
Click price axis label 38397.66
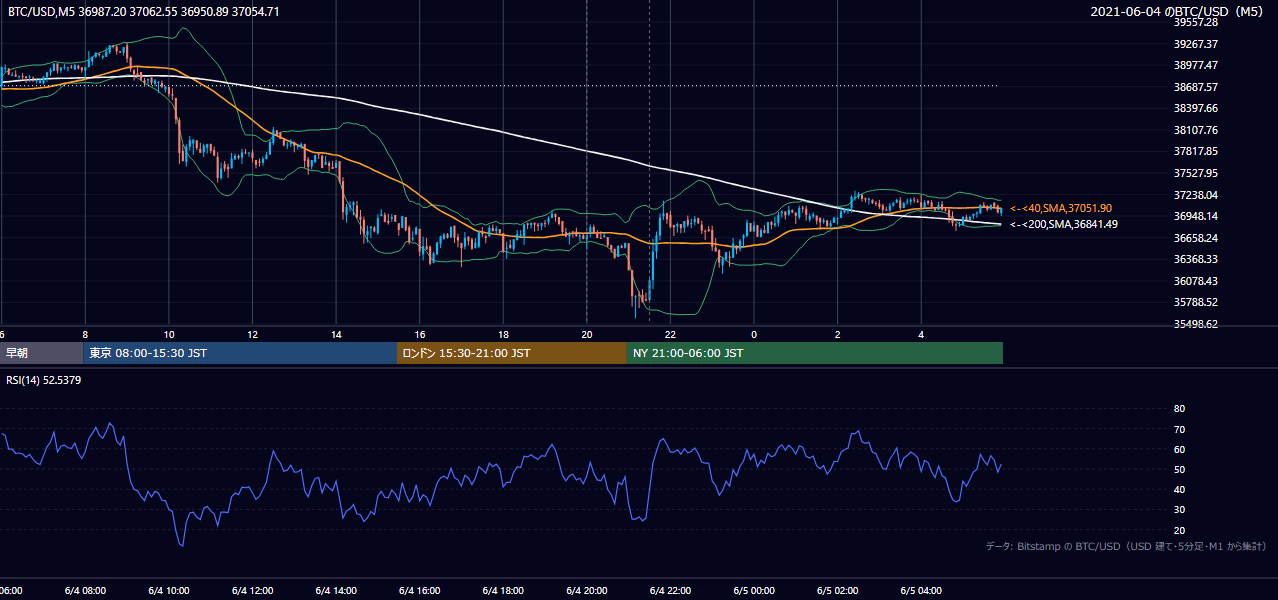tap(1197, 108)
